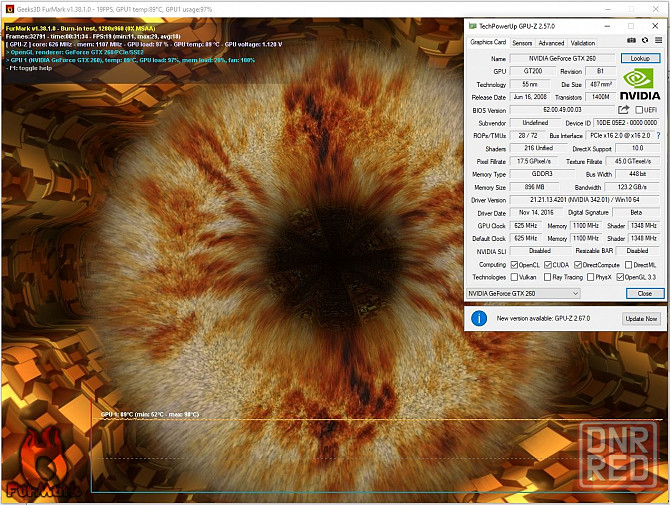
Task: Click the Shaders field 216 Unified
Action: coord(538,148)
